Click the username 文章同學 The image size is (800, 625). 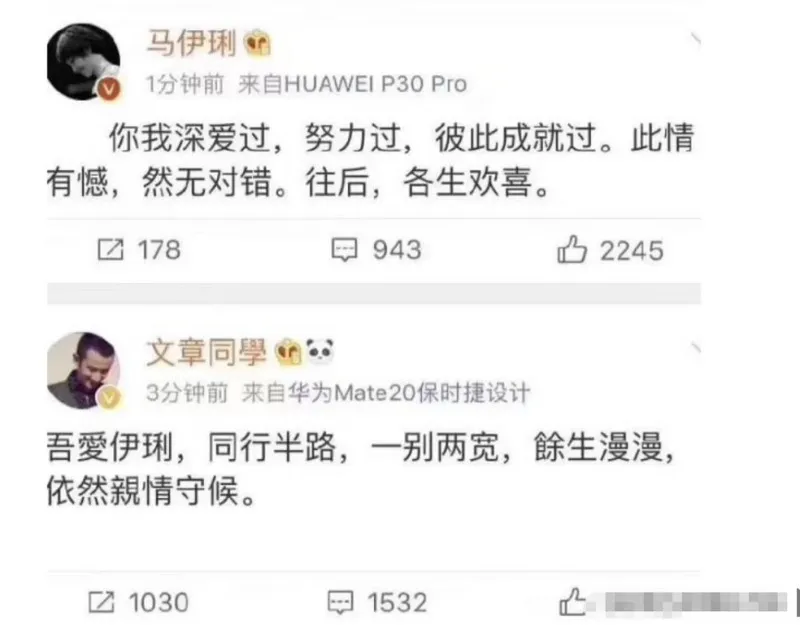206,352
